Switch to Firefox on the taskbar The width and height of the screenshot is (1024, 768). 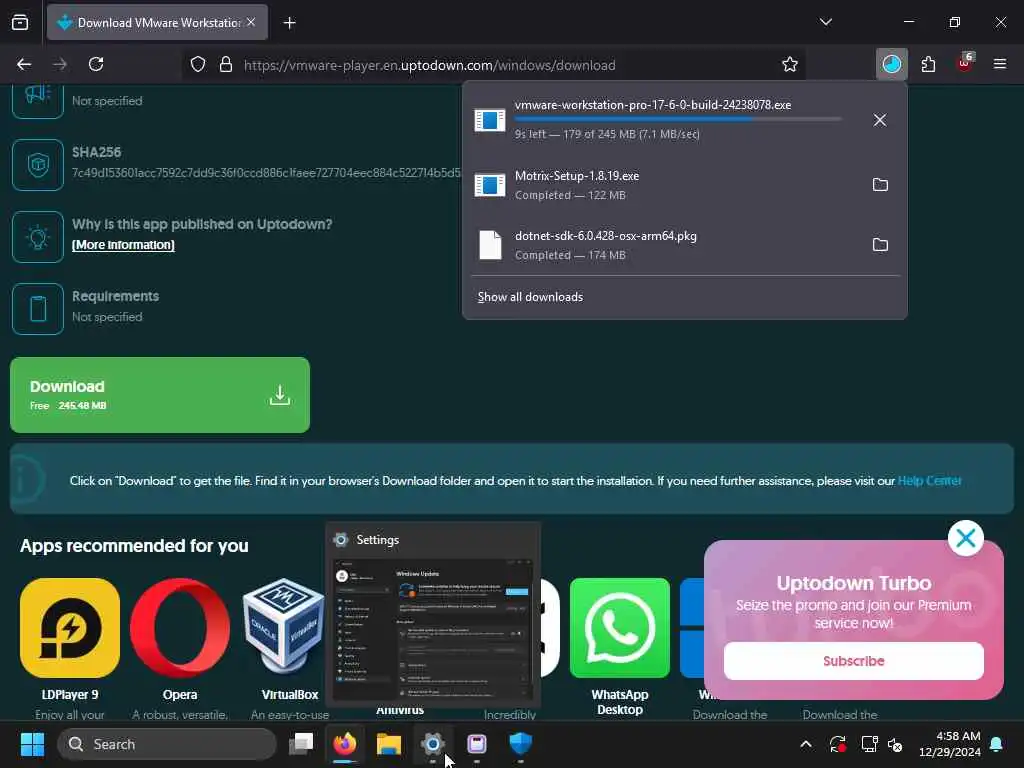tap(345, 743)
